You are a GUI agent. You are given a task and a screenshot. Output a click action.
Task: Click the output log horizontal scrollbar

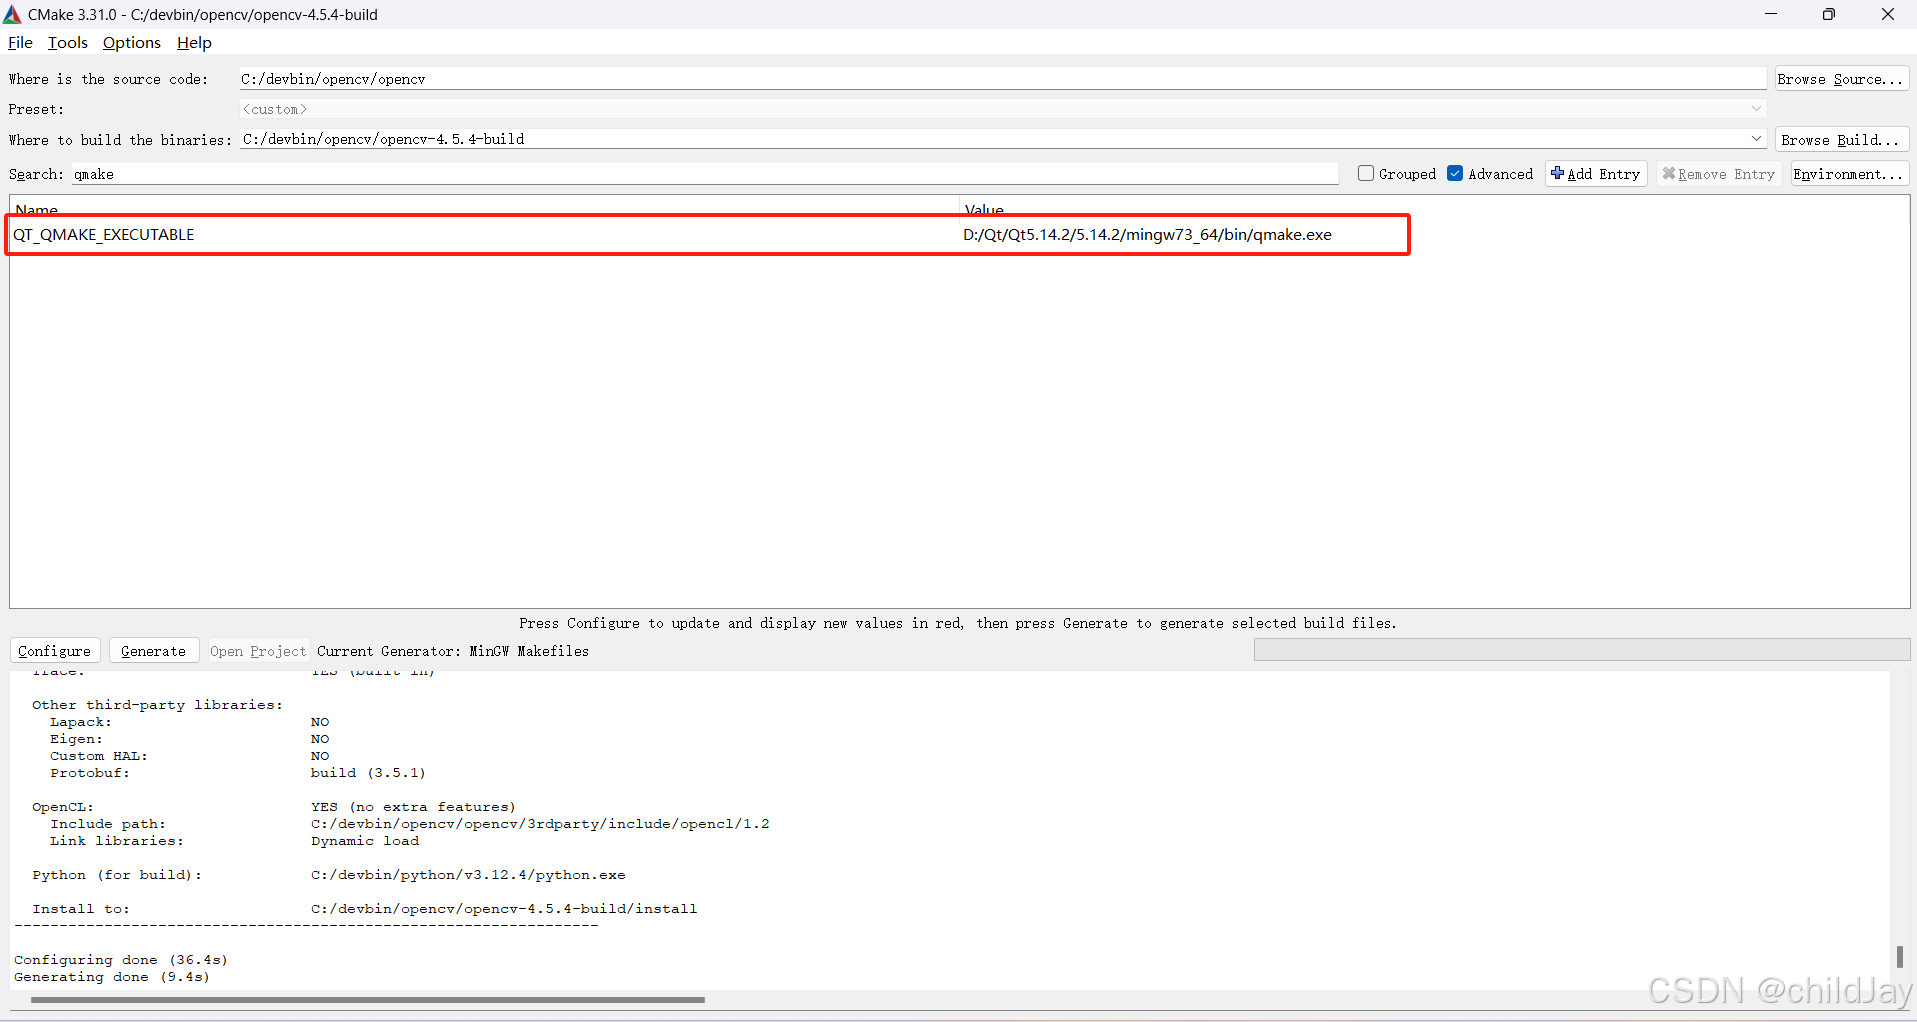[367, 999]
